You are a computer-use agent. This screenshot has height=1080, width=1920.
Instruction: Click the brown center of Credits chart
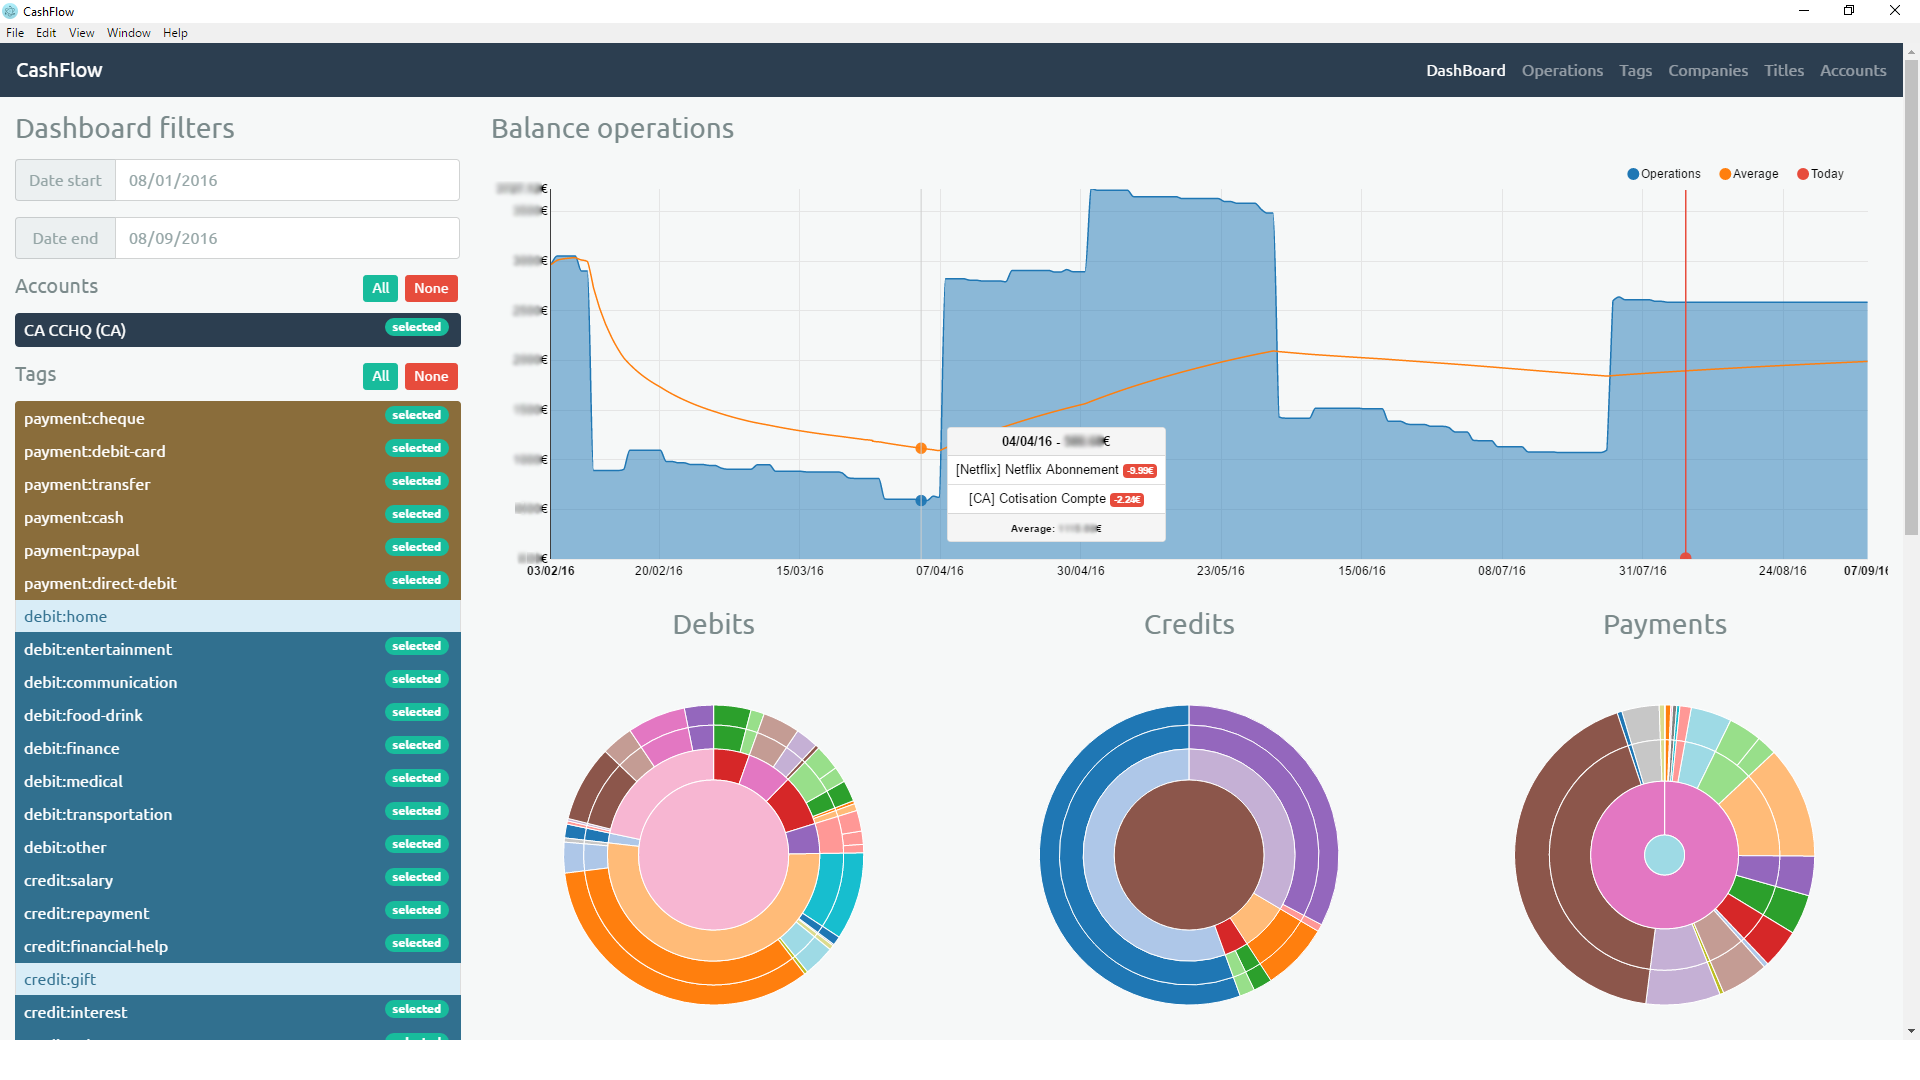(1188, 855)
